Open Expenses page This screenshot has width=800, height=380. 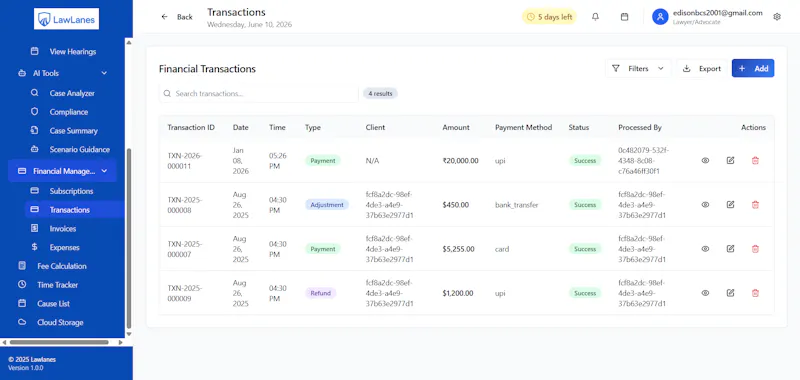(65, 247)
